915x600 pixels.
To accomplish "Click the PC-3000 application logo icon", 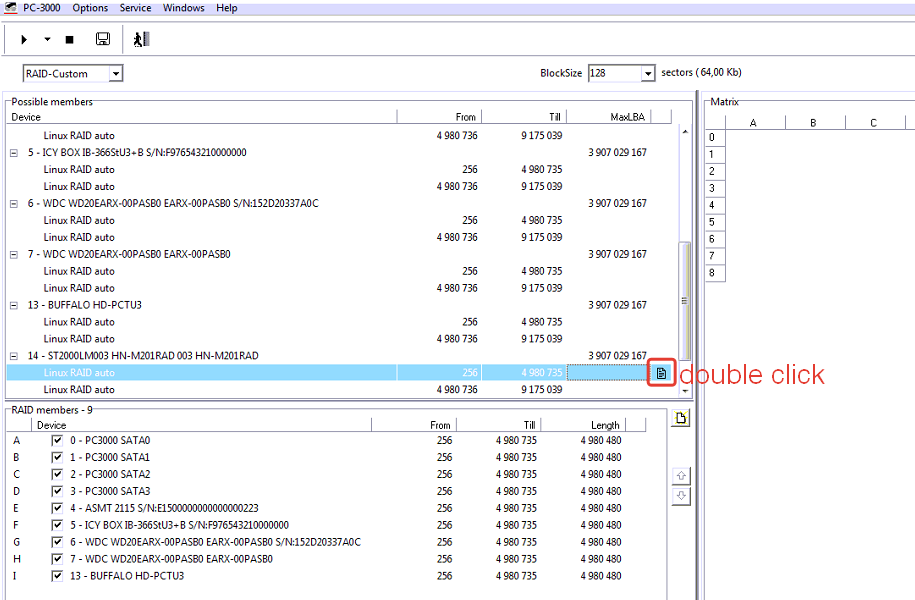I will tap(11, 8).
